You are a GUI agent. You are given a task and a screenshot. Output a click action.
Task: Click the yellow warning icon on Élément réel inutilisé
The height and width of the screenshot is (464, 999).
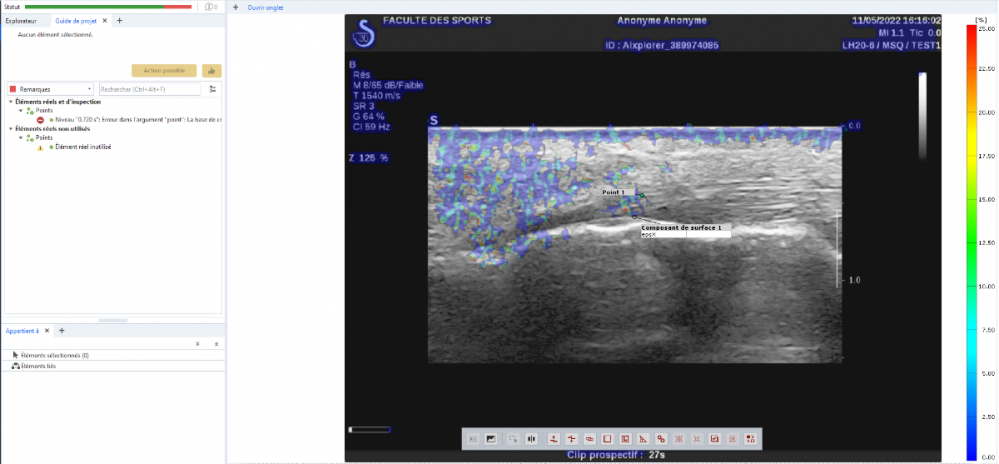(x=40, y=147)
